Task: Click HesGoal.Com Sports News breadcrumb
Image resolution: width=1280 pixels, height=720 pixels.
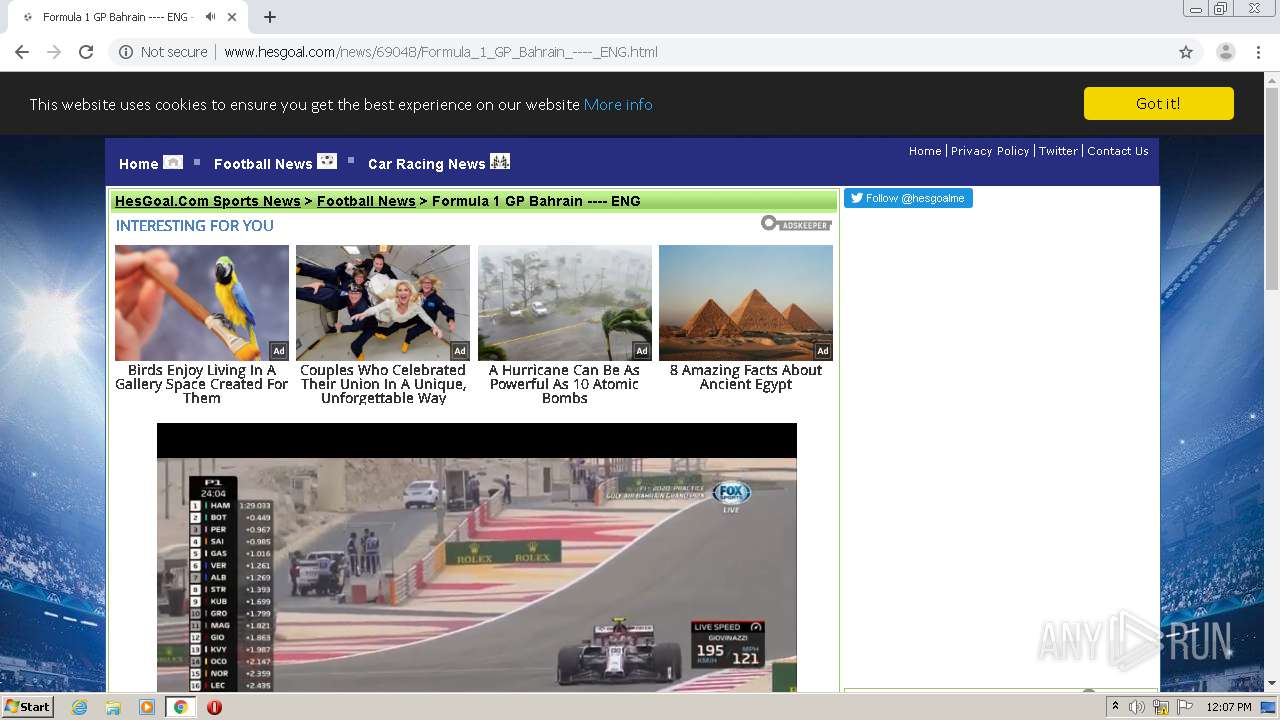Action: pyautogui.click(x=208, y=201)
